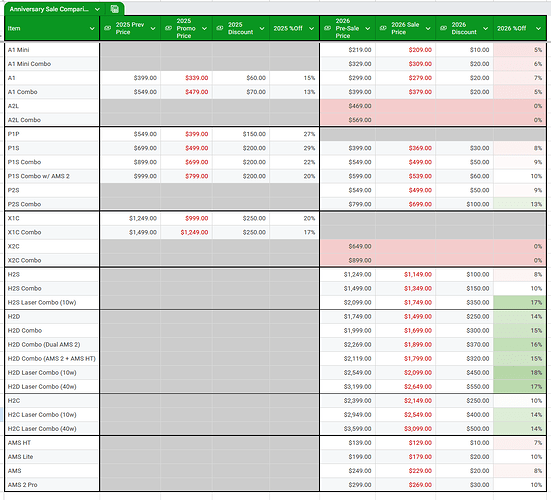Viewport: 551px width, 500px height.
Task: Select the 'H2D Laser Combo (40w)' item cell
Action: point(52,387)
